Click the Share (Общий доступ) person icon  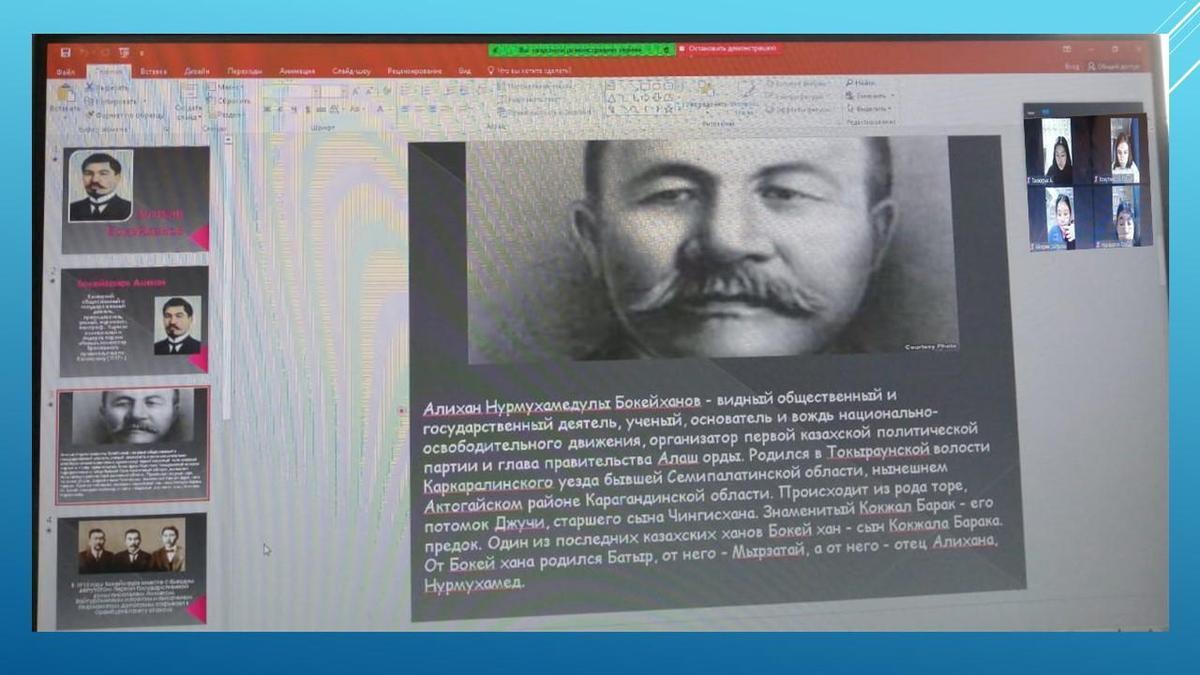click(x=1092, y=66)
